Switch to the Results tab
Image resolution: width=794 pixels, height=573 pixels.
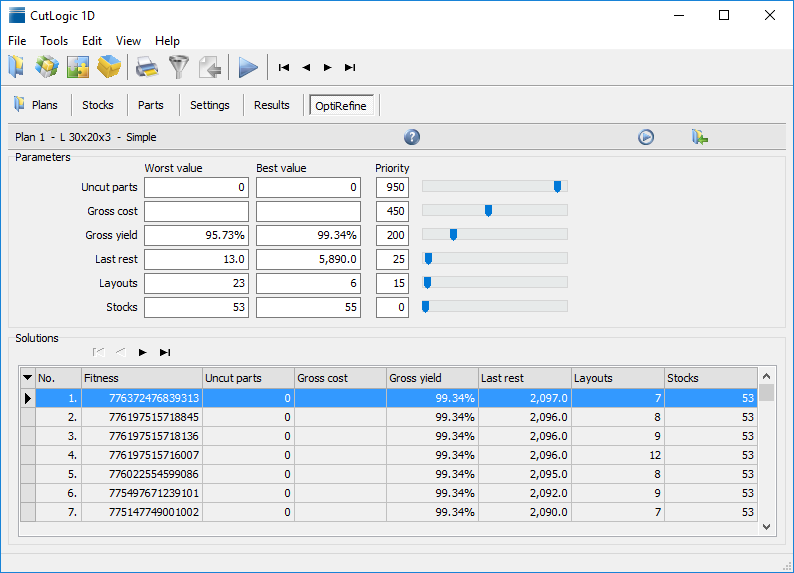pos(272,105)
